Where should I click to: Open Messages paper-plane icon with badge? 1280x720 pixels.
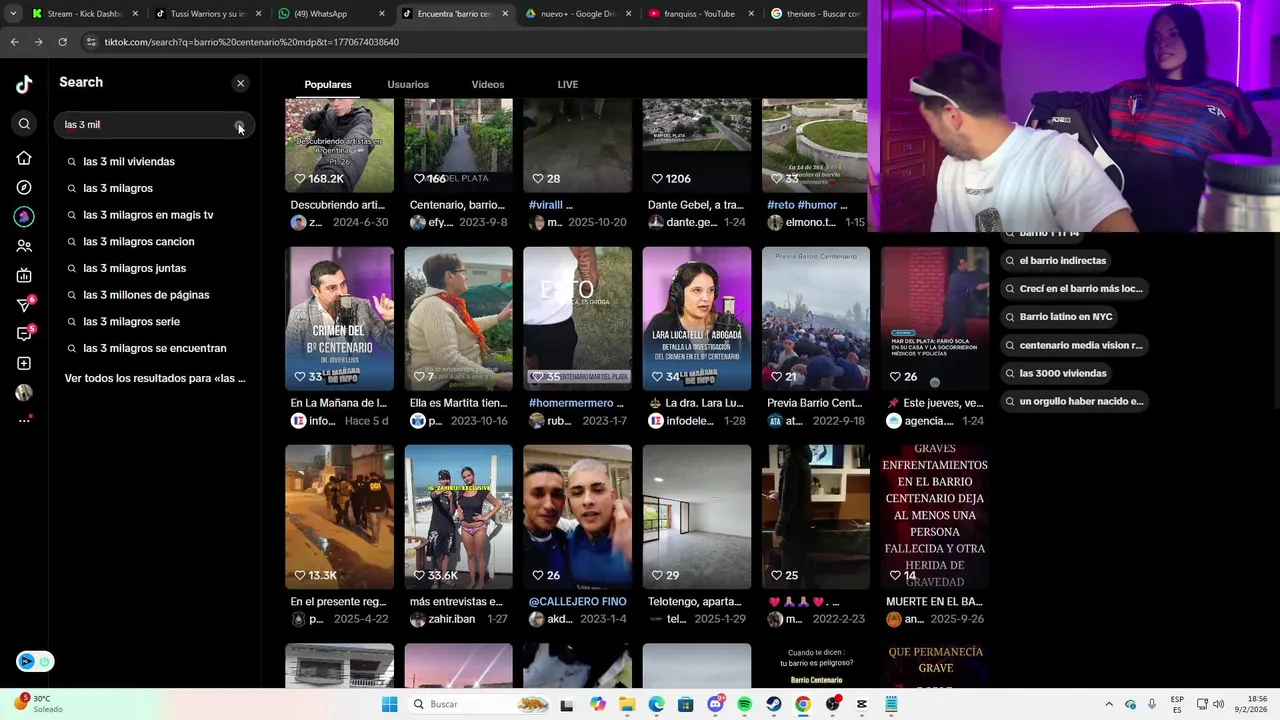[x=25, y=304]
